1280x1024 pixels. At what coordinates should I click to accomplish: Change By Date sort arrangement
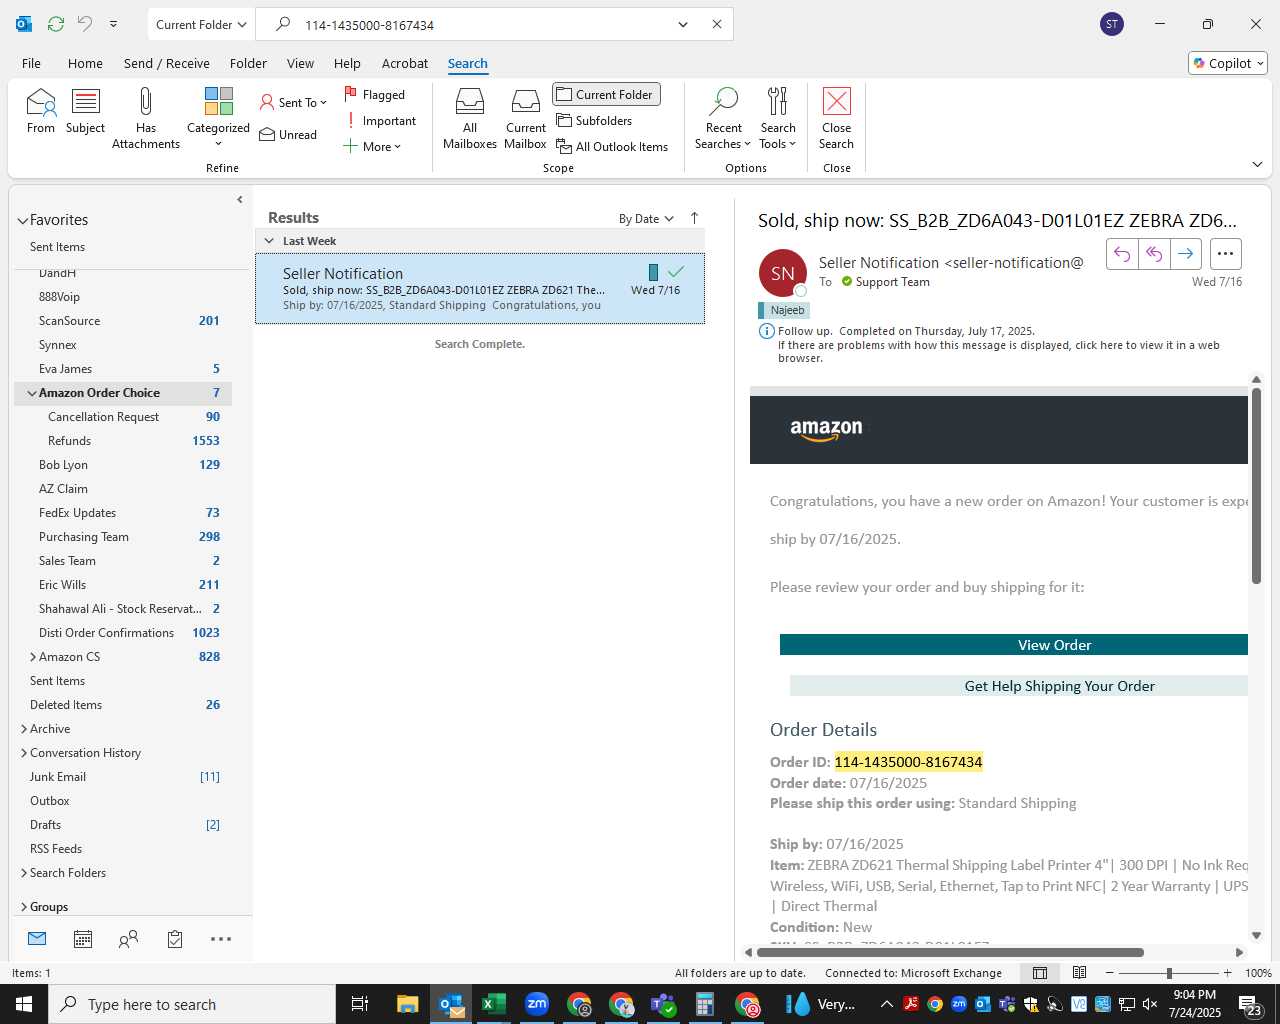pyautogui.click(x=646, y=219)
